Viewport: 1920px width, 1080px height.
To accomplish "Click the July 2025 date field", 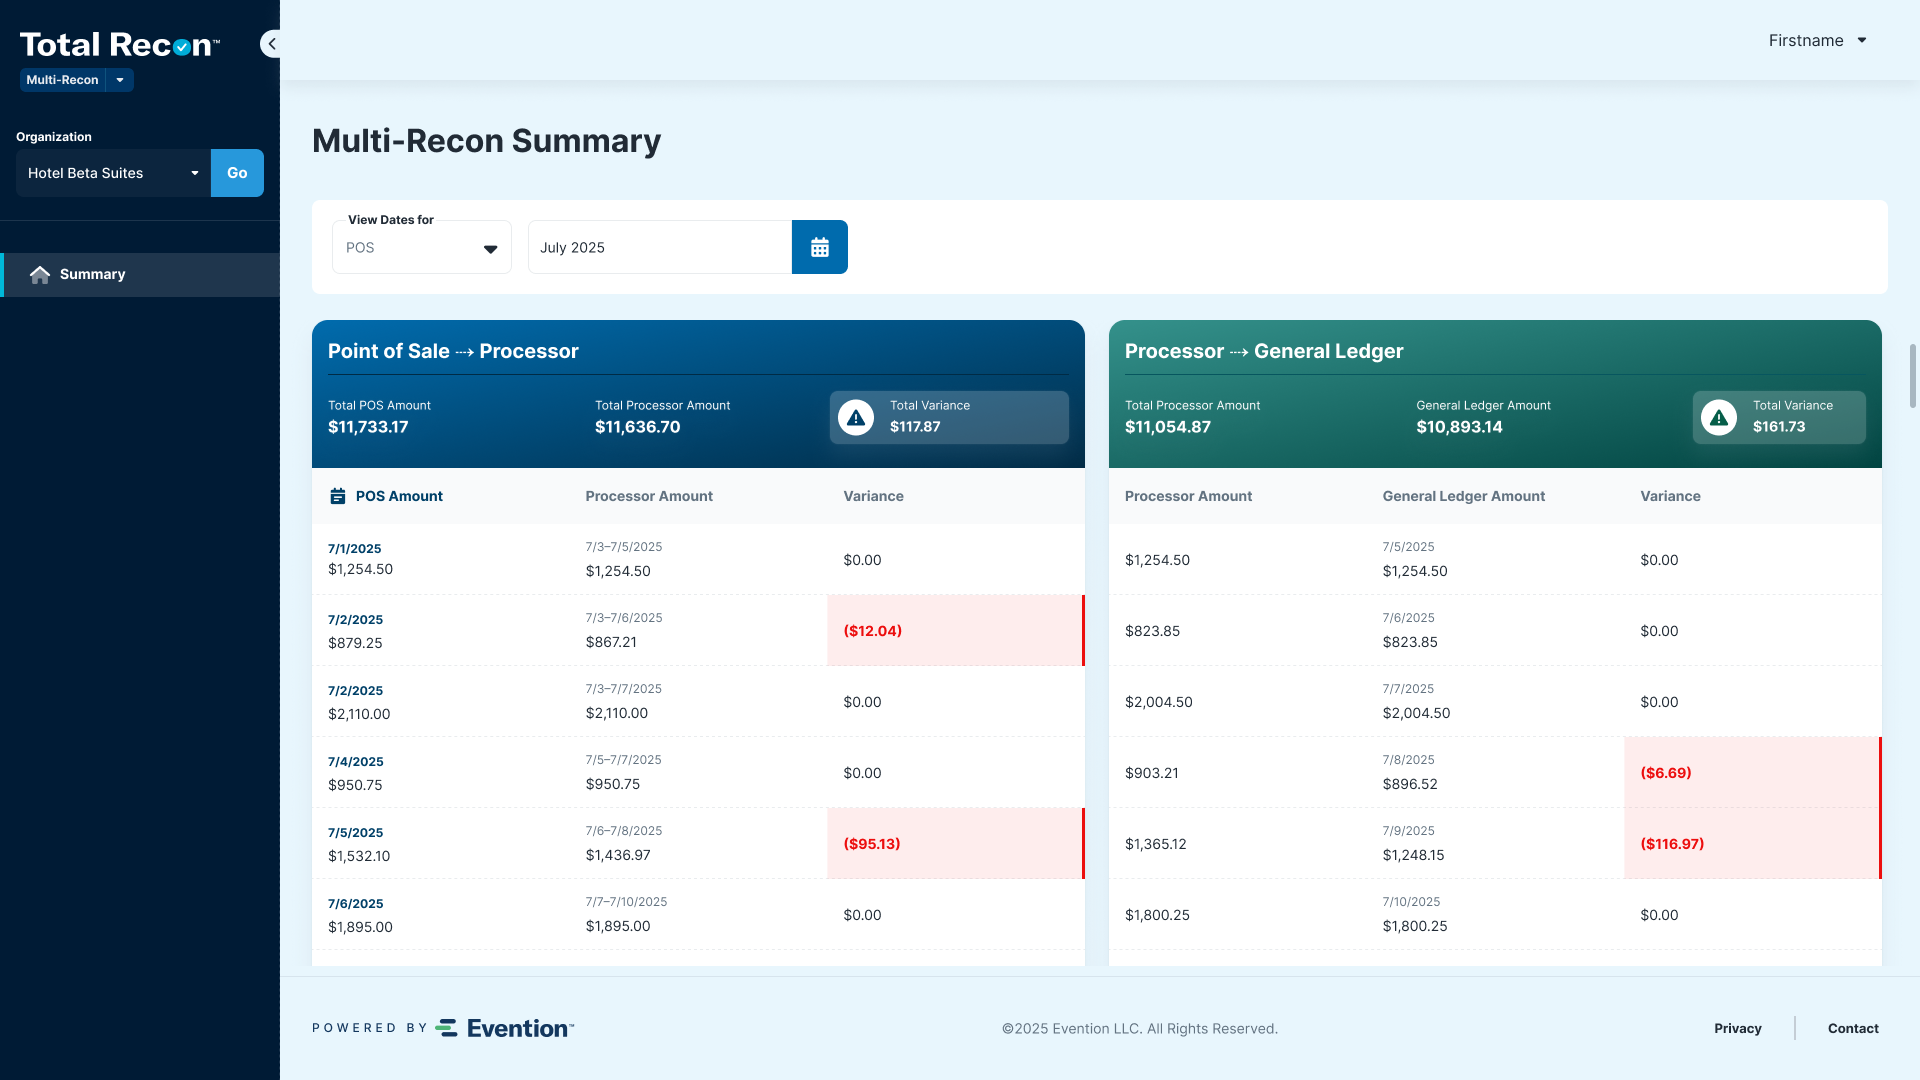I will coord(660,247).
